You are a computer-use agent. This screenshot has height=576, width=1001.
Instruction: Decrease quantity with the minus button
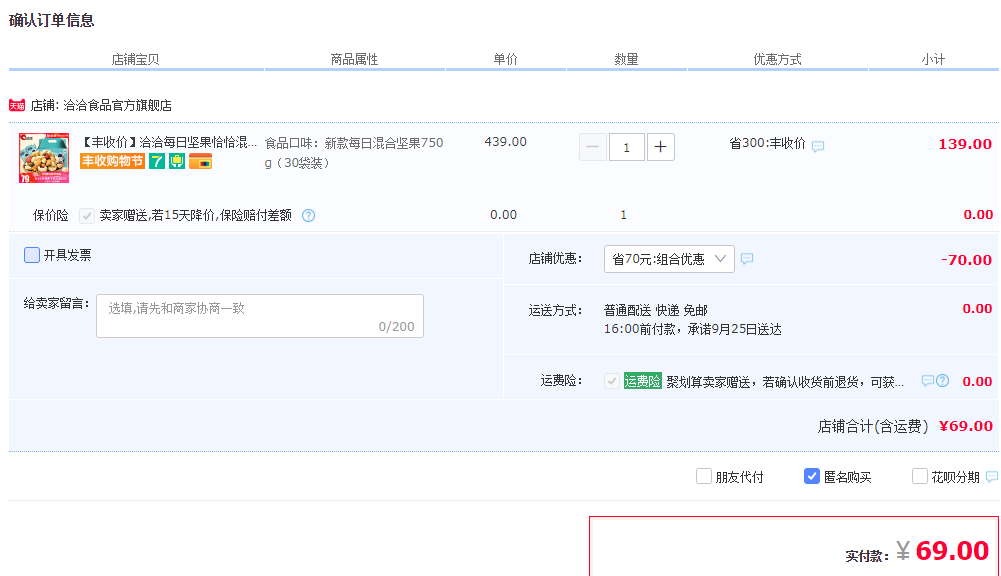592,148
